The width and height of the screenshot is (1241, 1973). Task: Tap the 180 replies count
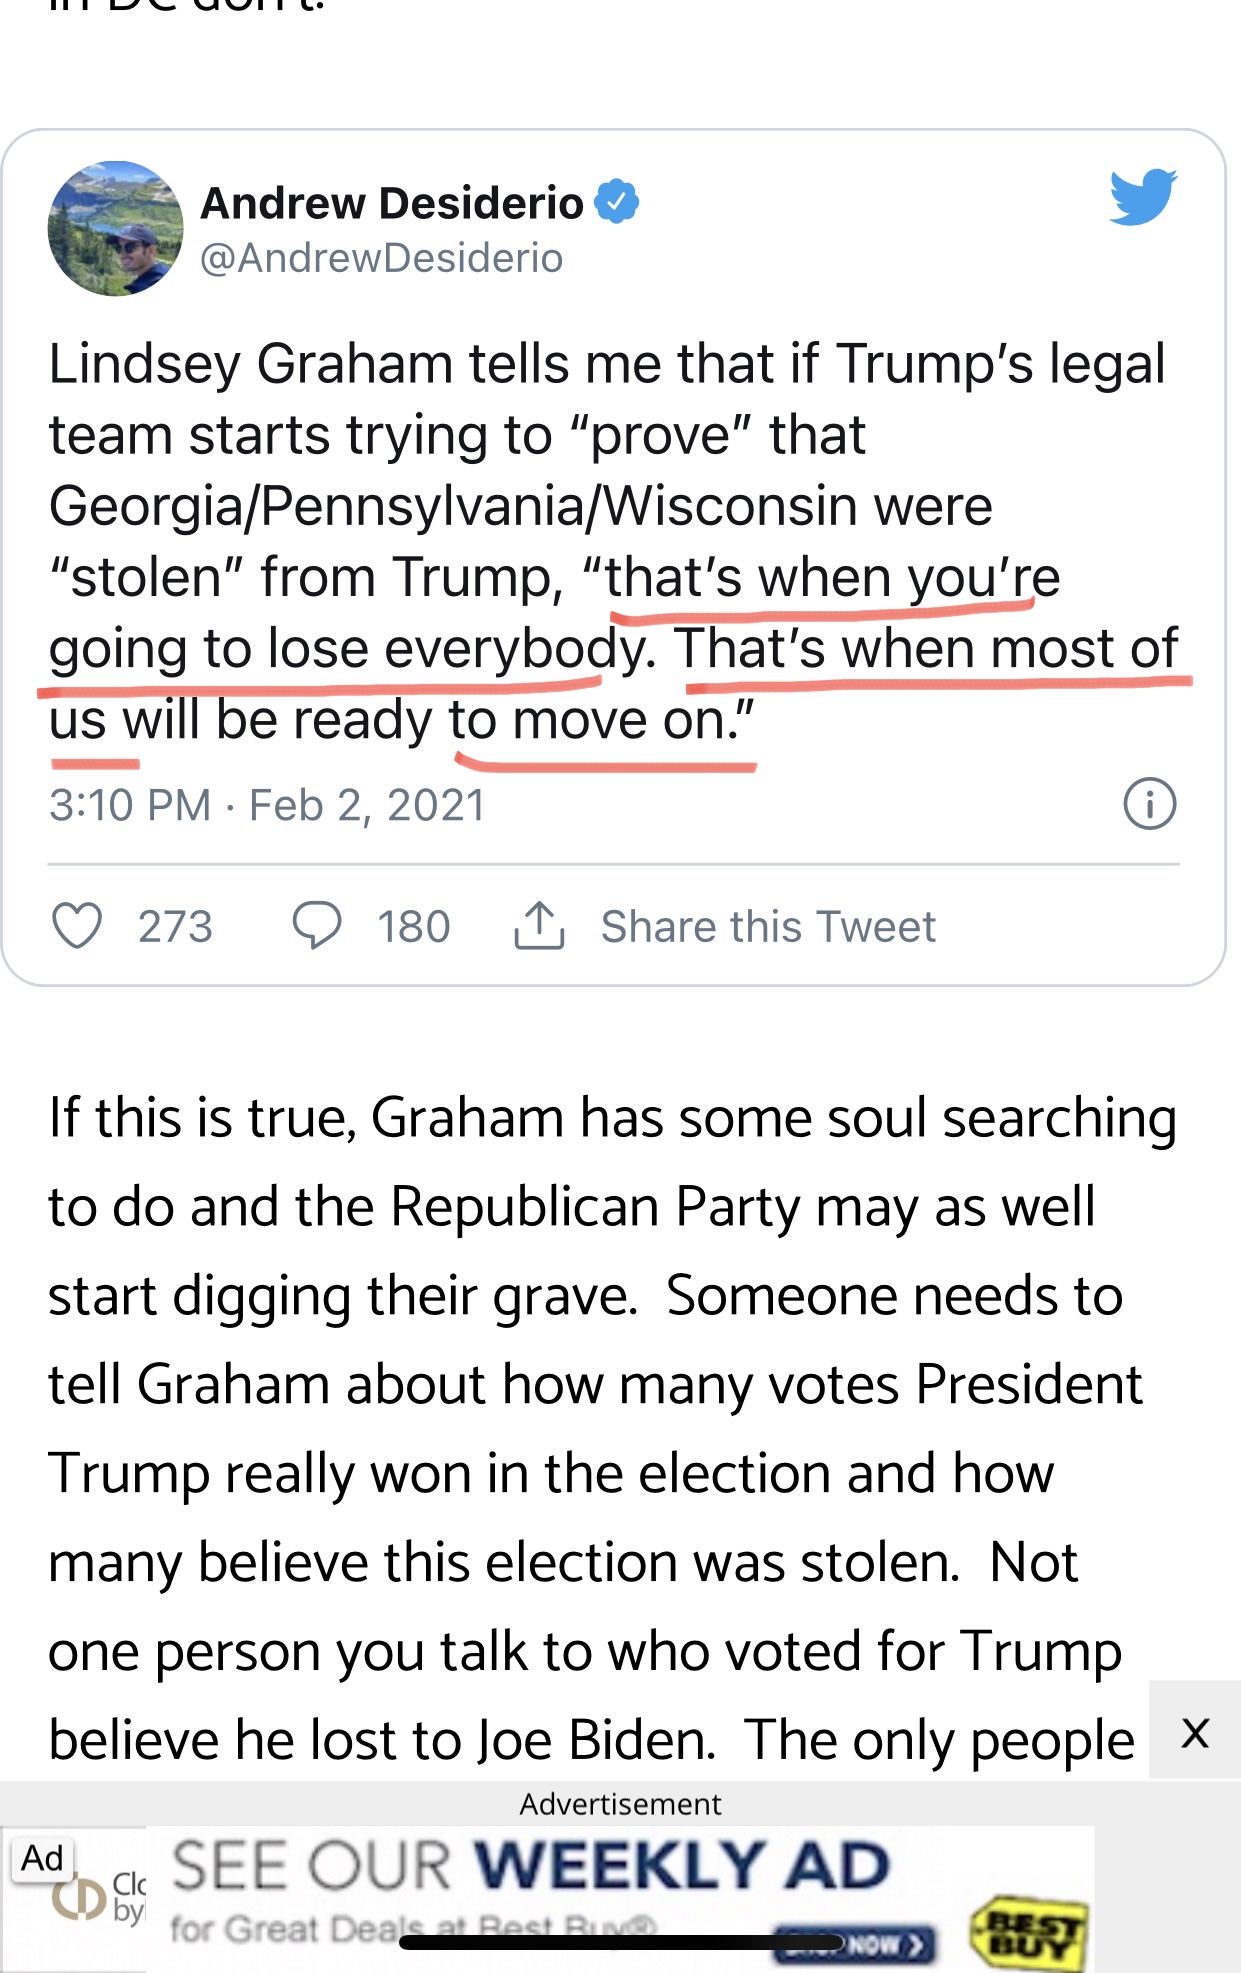pos(413,926)
